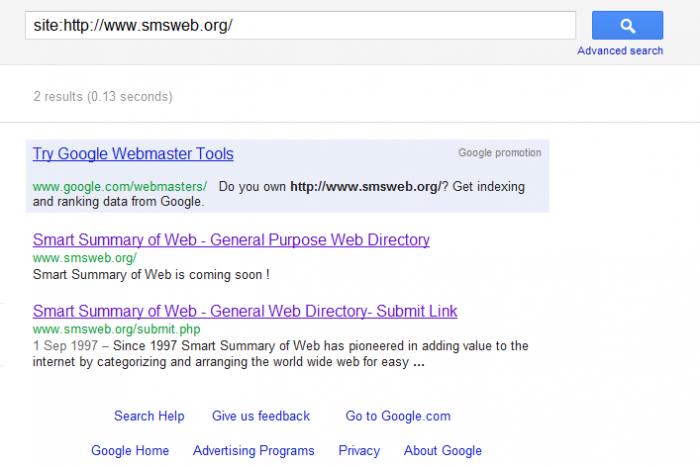Screen dimensions: 700x467
Task: Click the www.google.com/webmasters/ green URL
Action: [119, 186]
